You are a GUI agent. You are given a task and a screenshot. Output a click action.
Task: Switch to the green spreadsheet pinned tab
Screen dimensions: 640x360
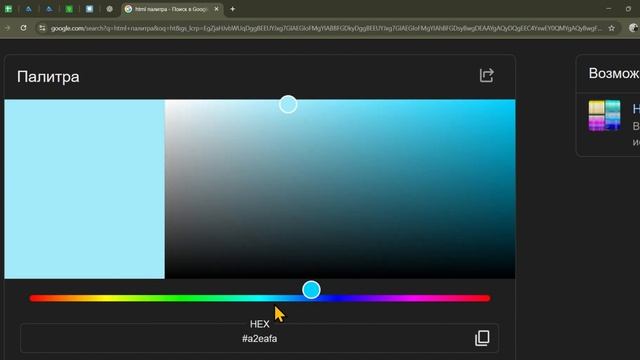click(8, 9)
